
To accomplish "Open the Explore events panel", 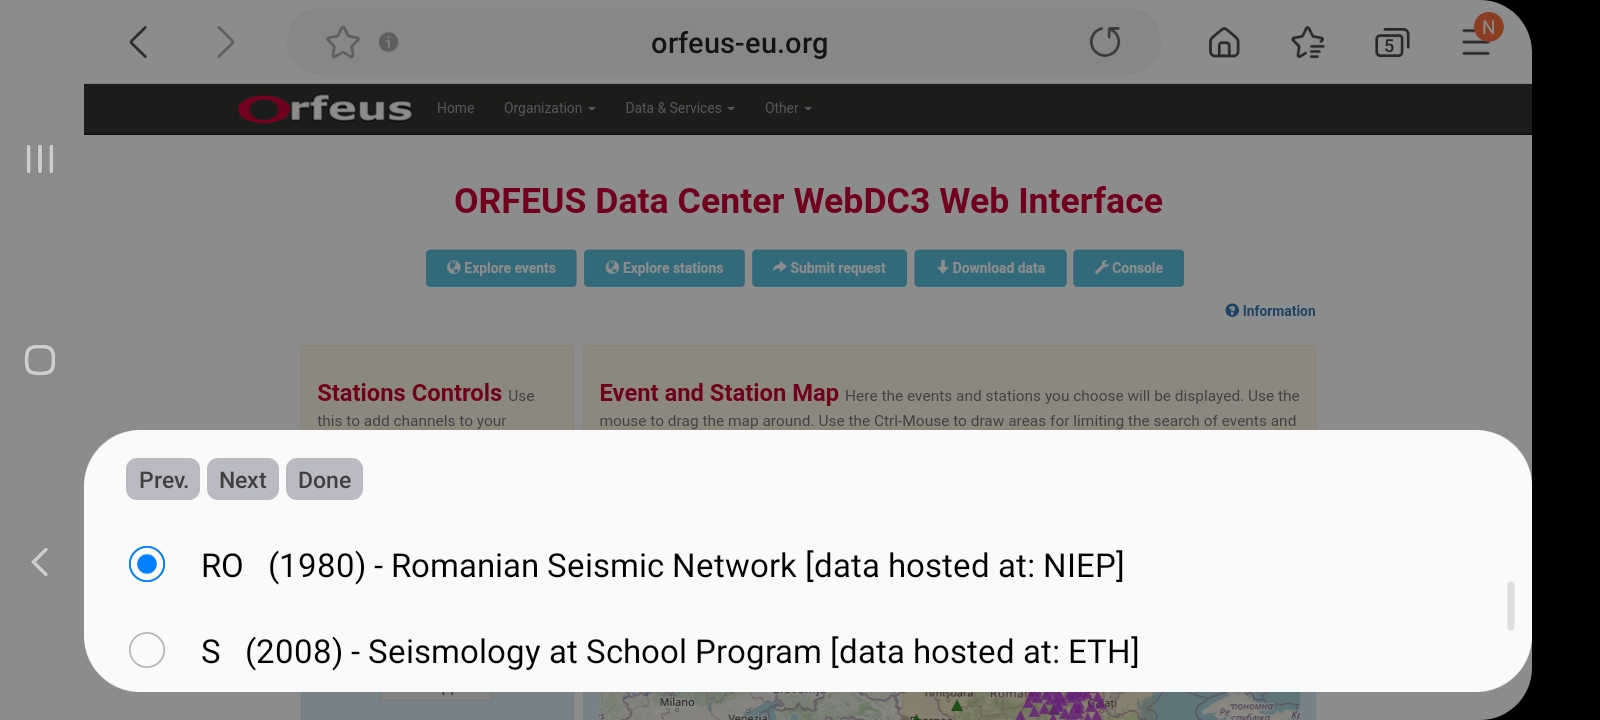I will tap(500, 268).
